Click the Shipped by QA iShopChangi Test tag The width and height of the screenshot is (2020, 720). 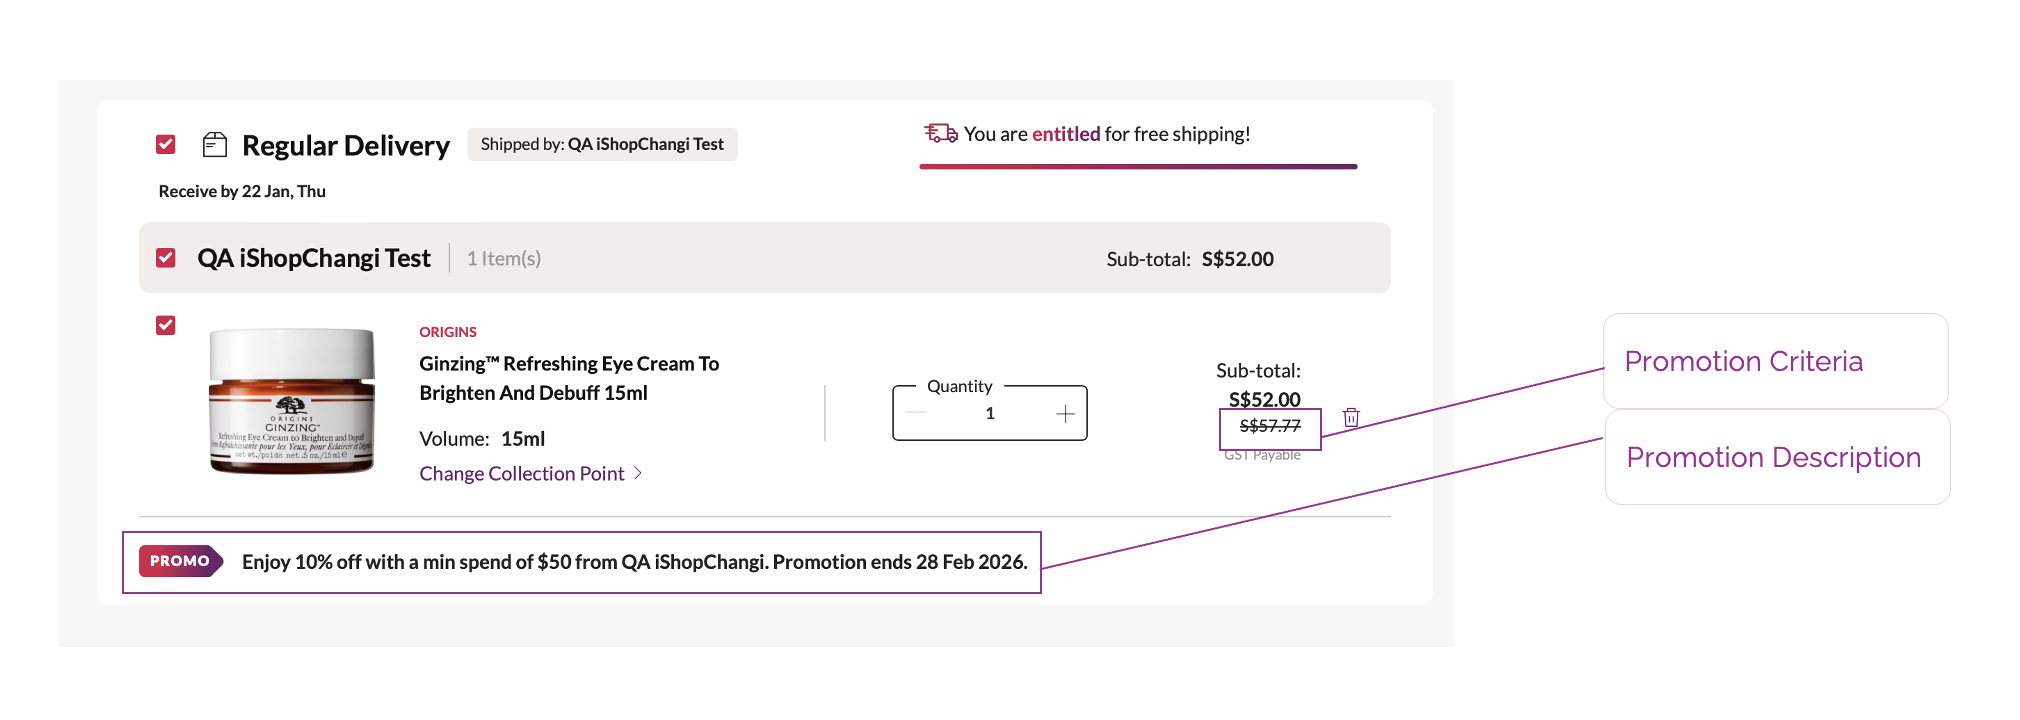pyautogui.click(x=602, y=144)
